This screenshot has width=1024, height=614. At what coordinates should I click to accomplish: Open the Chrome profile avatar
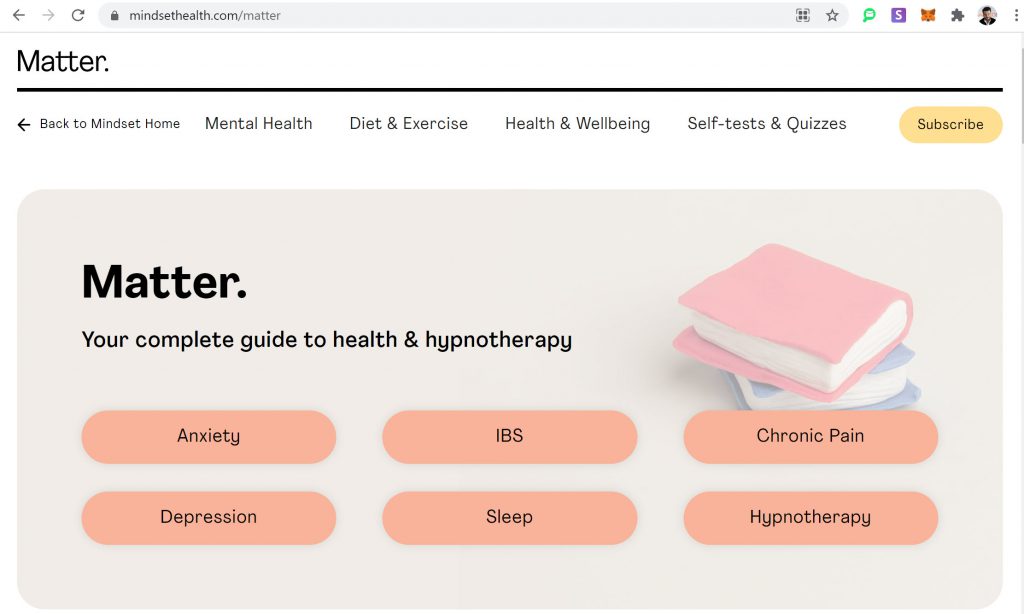click(987, 15)
